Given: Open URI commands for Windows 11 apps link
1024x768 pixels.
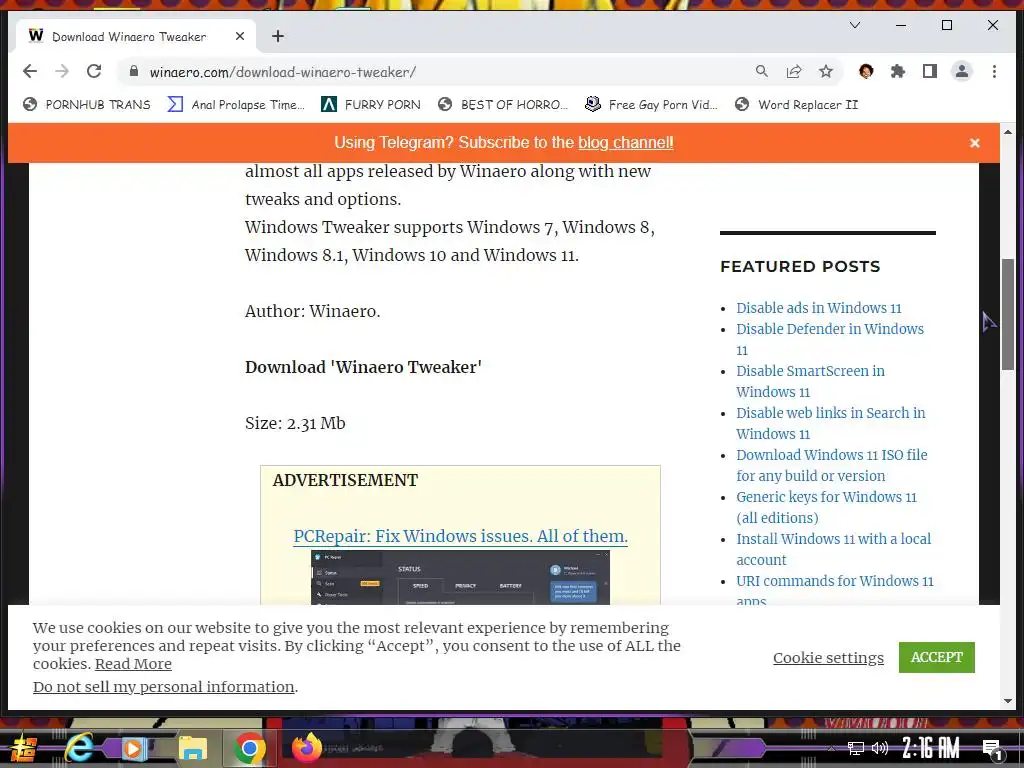Looking at the screenshot, I should [835, 590].
